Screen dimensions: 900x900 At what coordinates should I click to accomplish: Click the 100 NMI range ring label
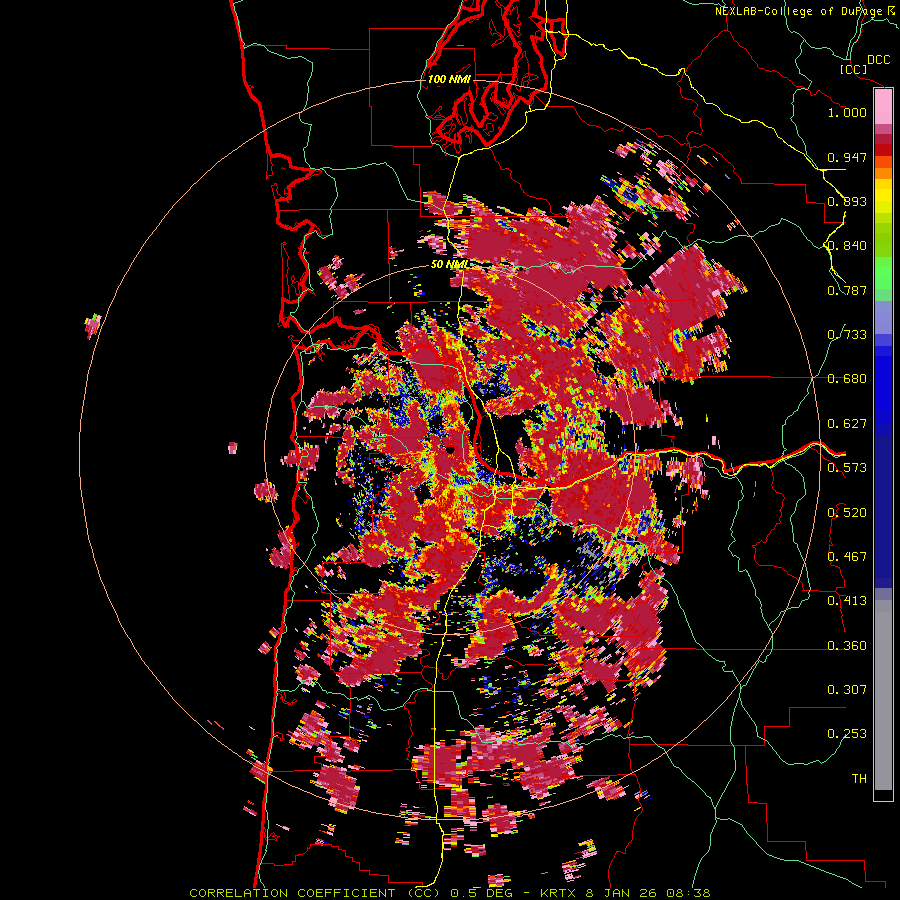click(x=449, y=79)
